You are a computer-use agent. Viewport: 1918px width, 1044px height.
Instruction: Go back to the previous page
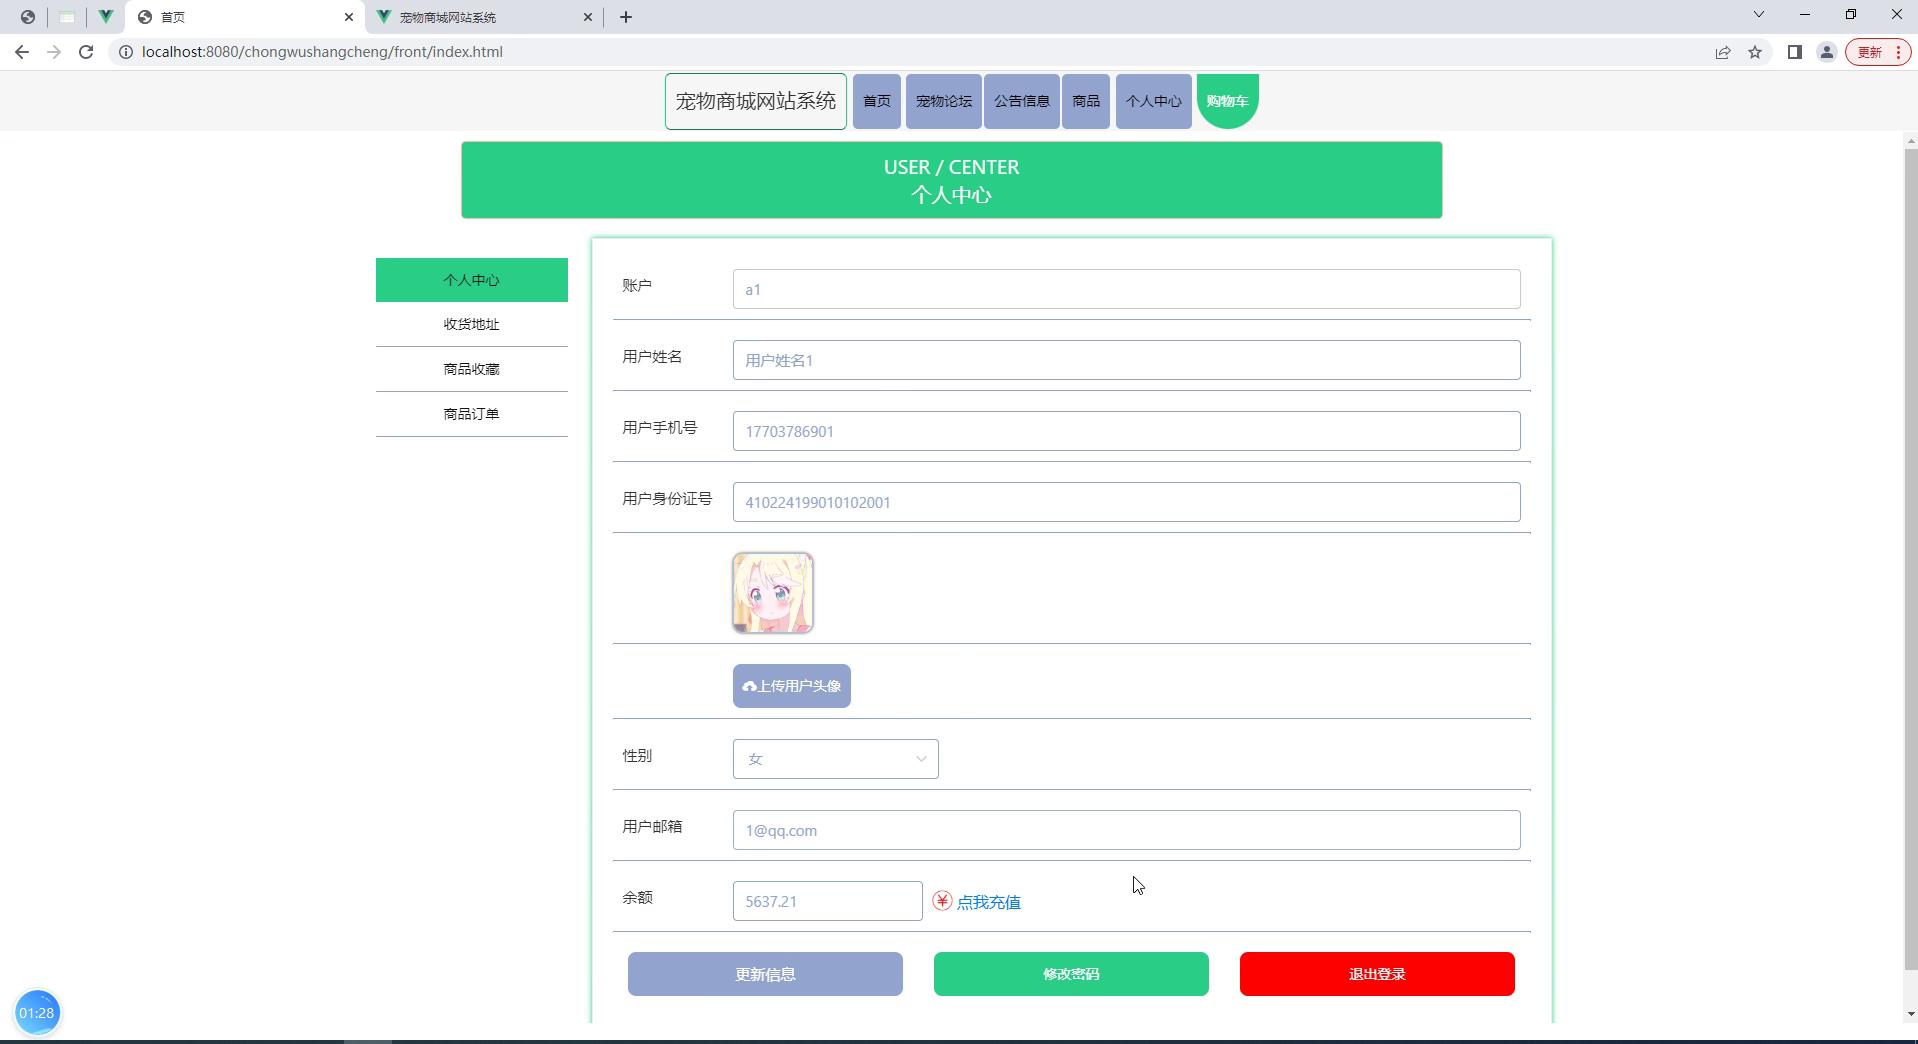pos(22,52)
